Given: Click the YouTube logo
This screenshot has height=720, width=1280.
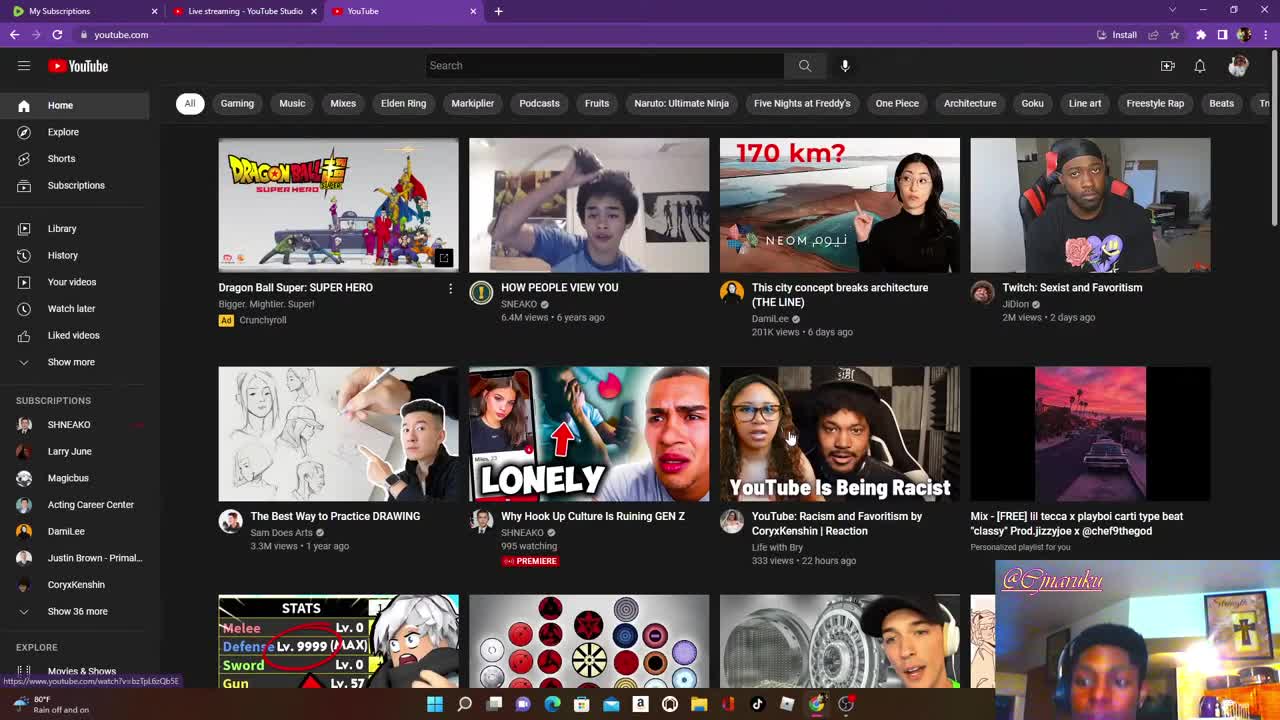Looking at the screenshot, I should 78,66.
